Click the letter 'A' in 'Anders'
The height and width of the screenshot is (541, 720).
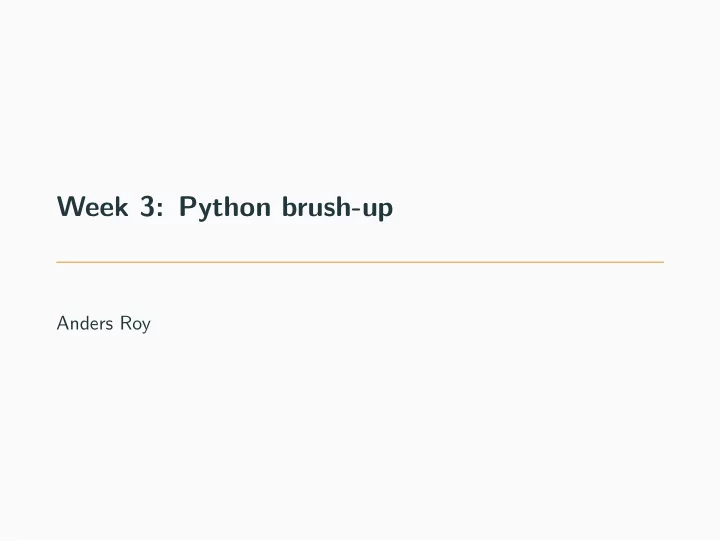(x=62, y=323)
